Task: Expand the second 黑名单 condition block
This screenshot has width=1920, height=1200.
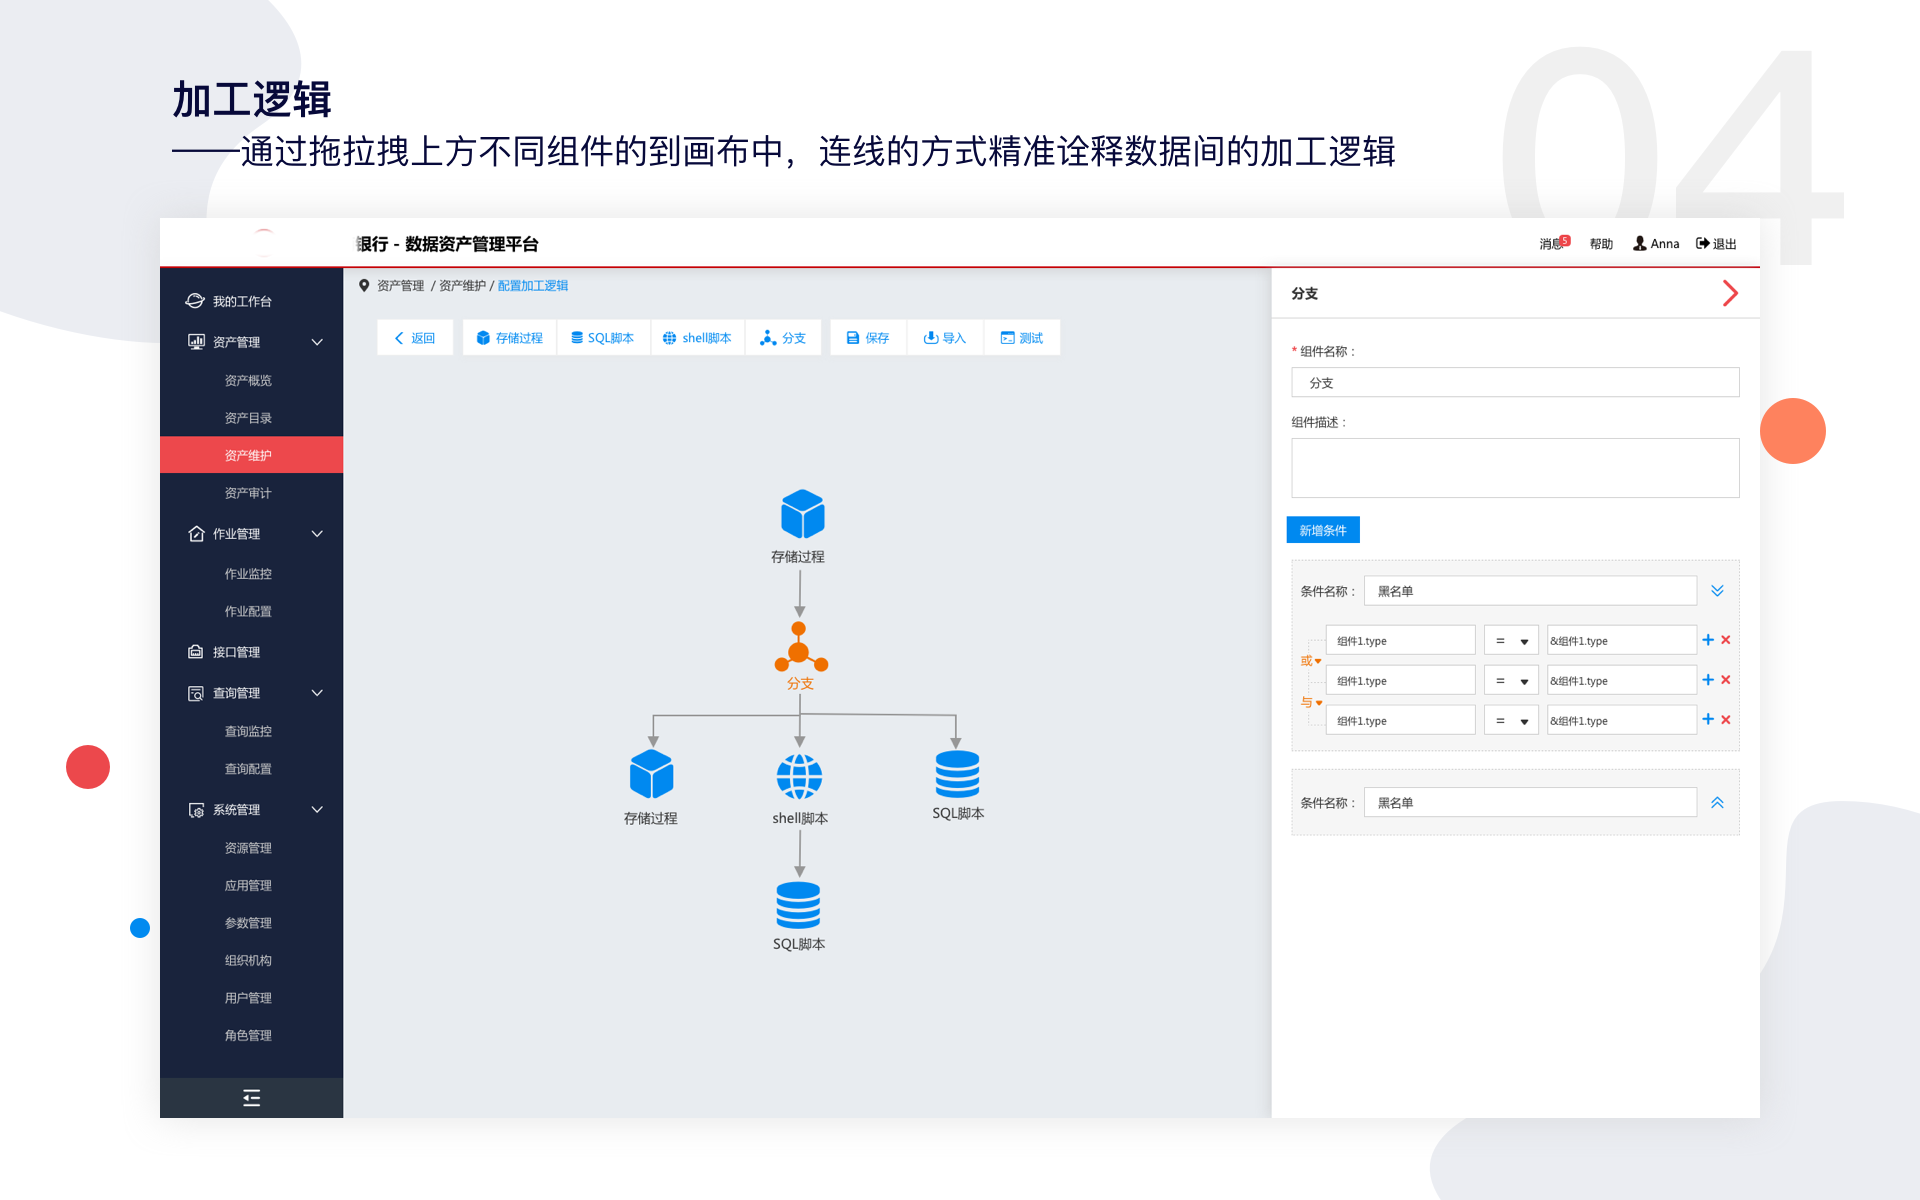Action: pos(1717,803)
